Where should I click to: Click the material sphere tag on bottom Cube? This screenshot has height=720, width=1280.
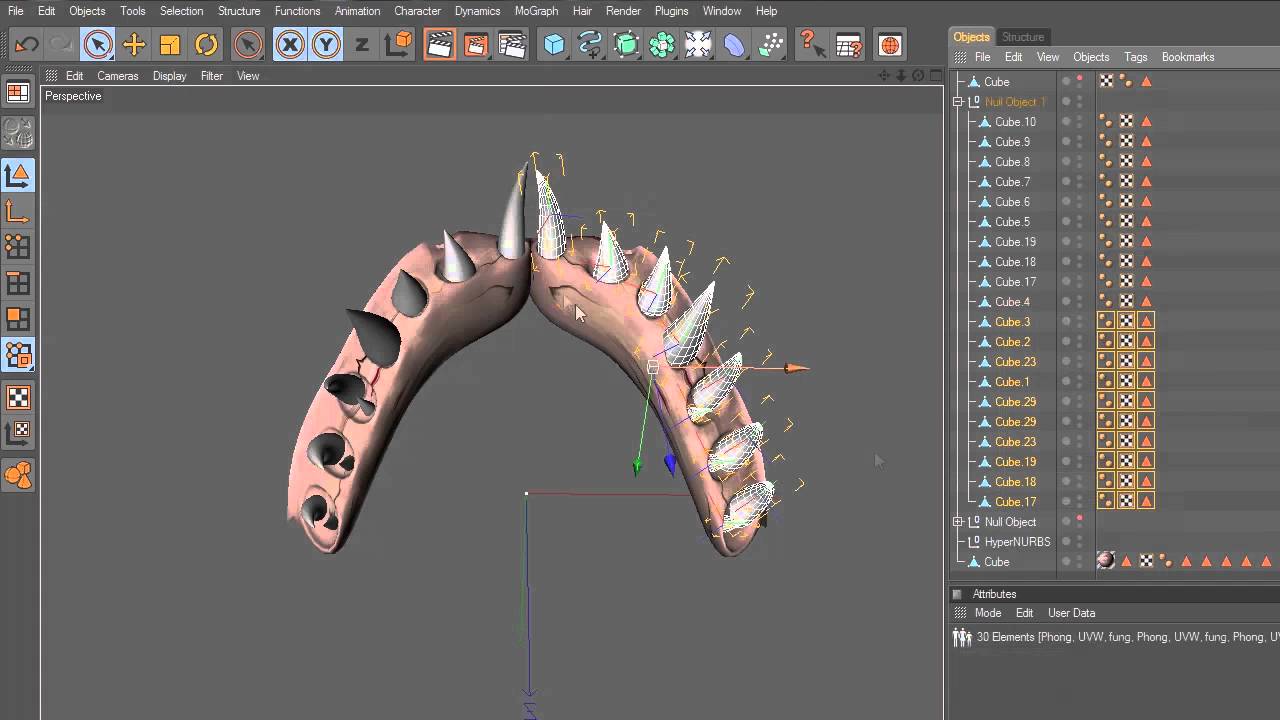[x=1105, y=561]
